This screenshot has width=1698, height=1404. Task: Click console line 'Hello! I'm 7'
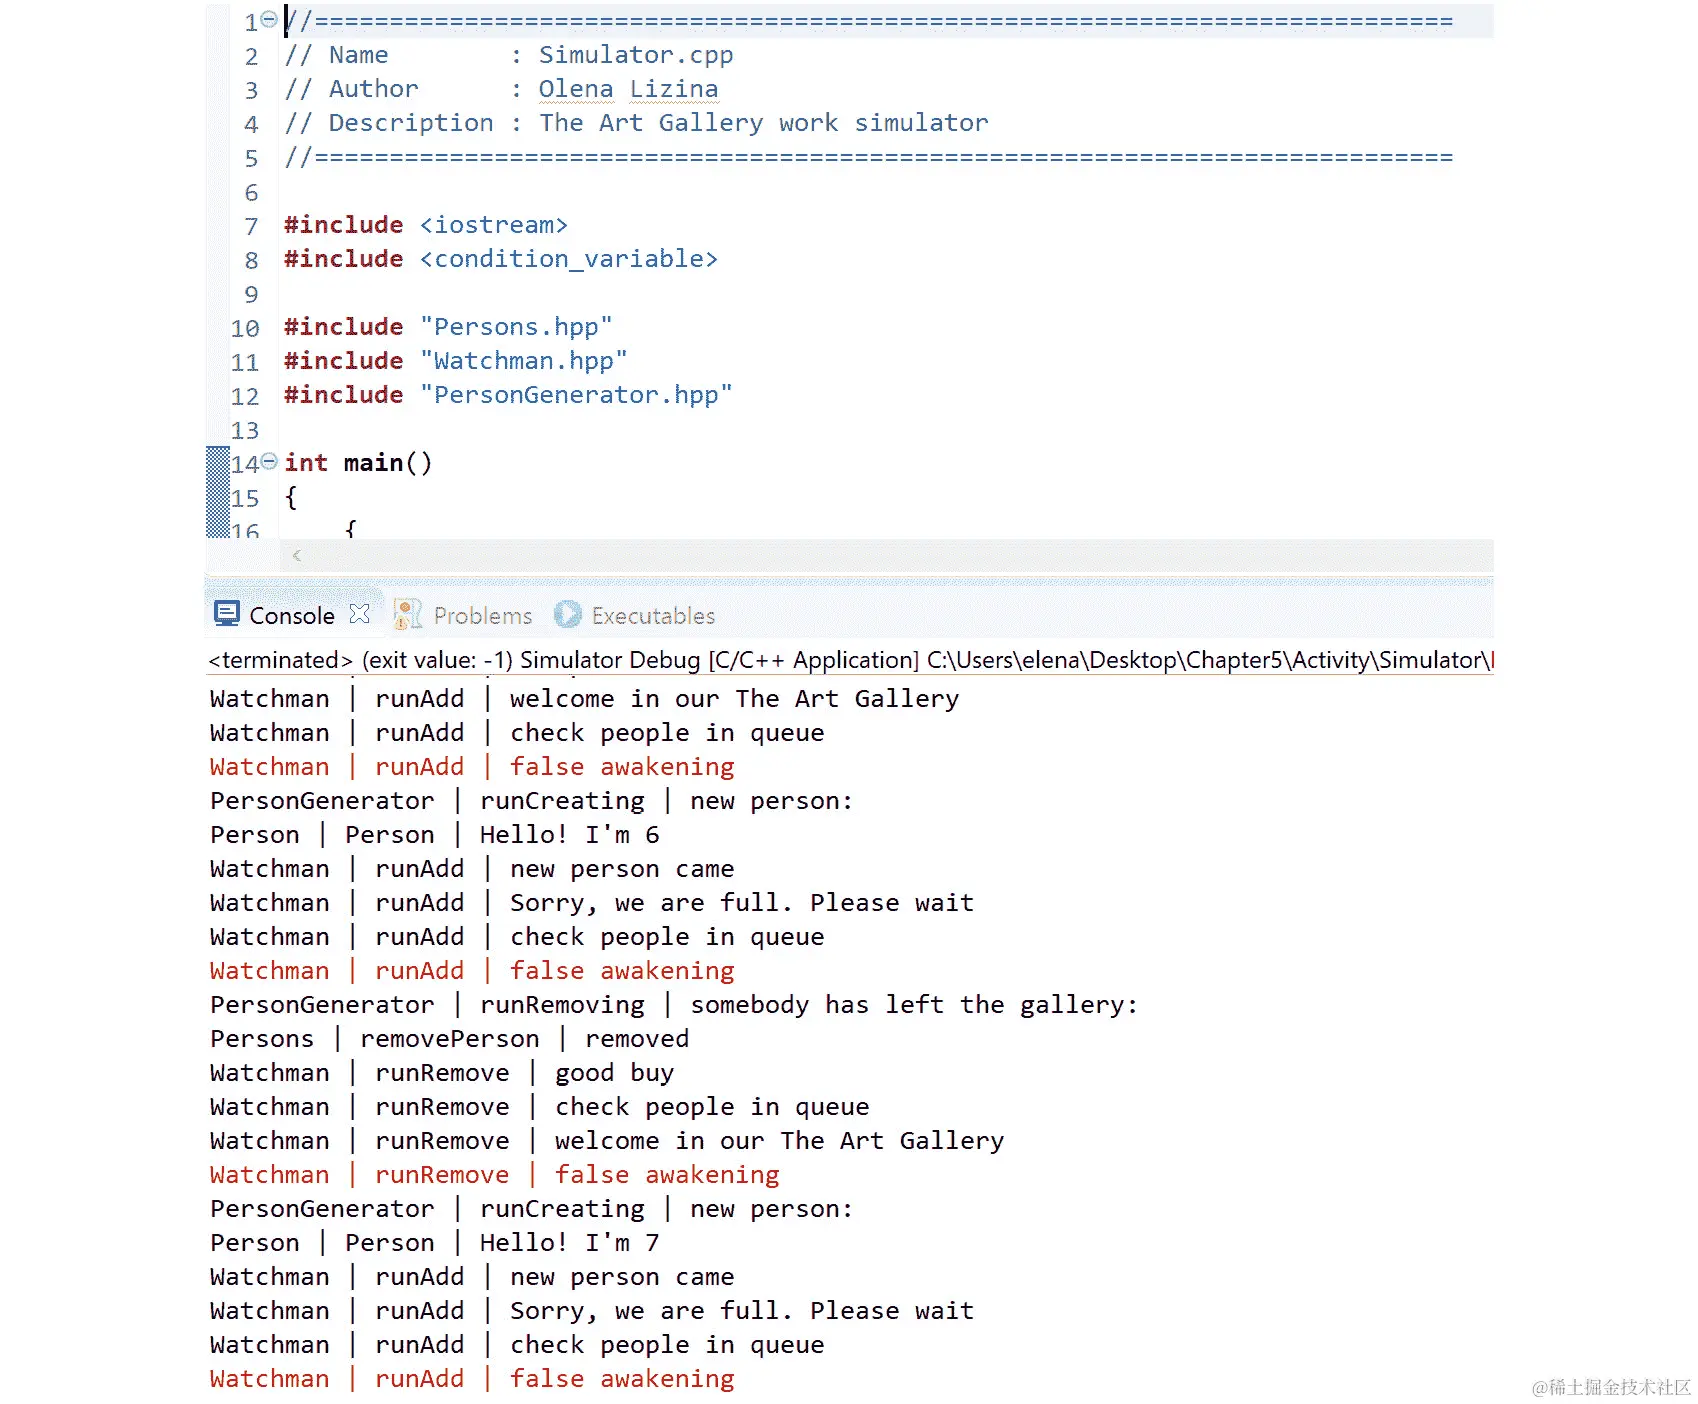coord(569,1243)
